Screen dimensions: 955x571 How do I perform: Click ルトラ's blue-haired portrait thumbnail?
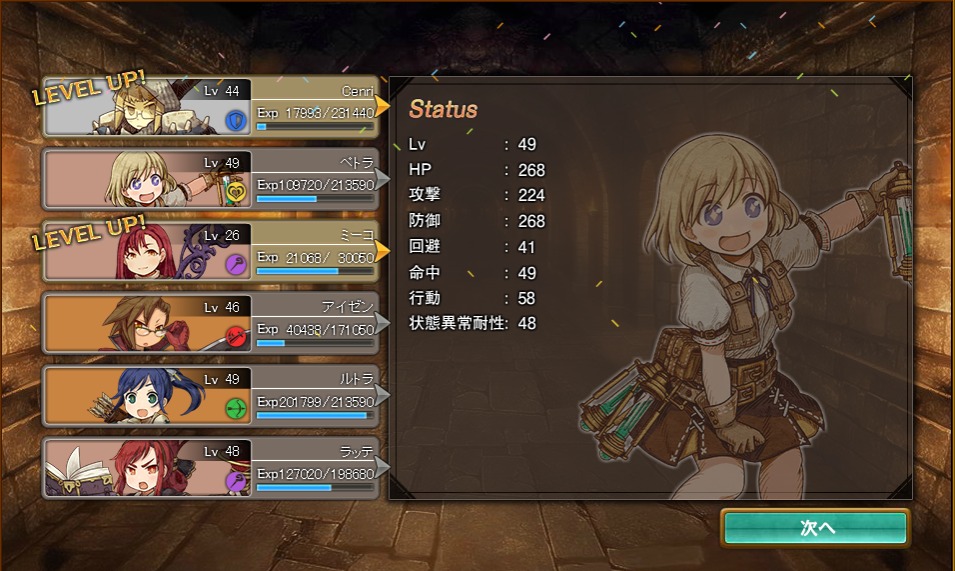(x=148, y=395)
